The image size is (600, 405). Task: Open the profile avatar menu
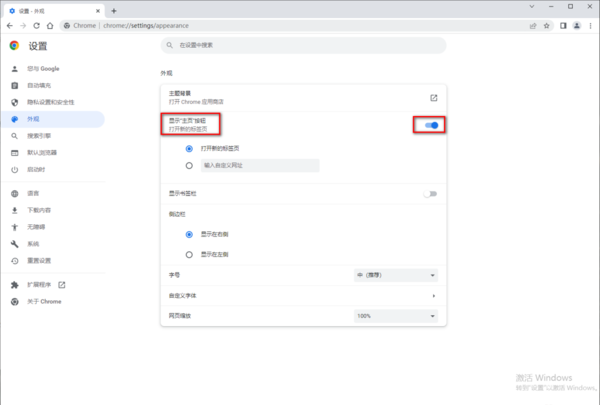(577, 26)
